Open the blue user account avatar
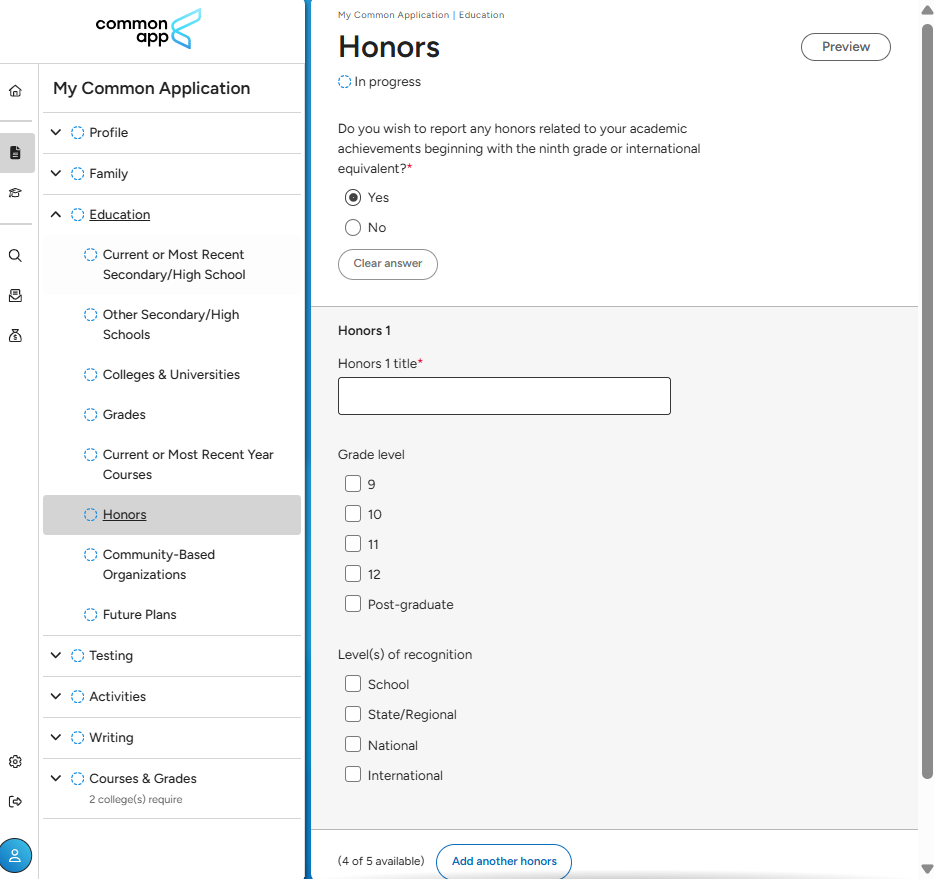 coord(15,855)
